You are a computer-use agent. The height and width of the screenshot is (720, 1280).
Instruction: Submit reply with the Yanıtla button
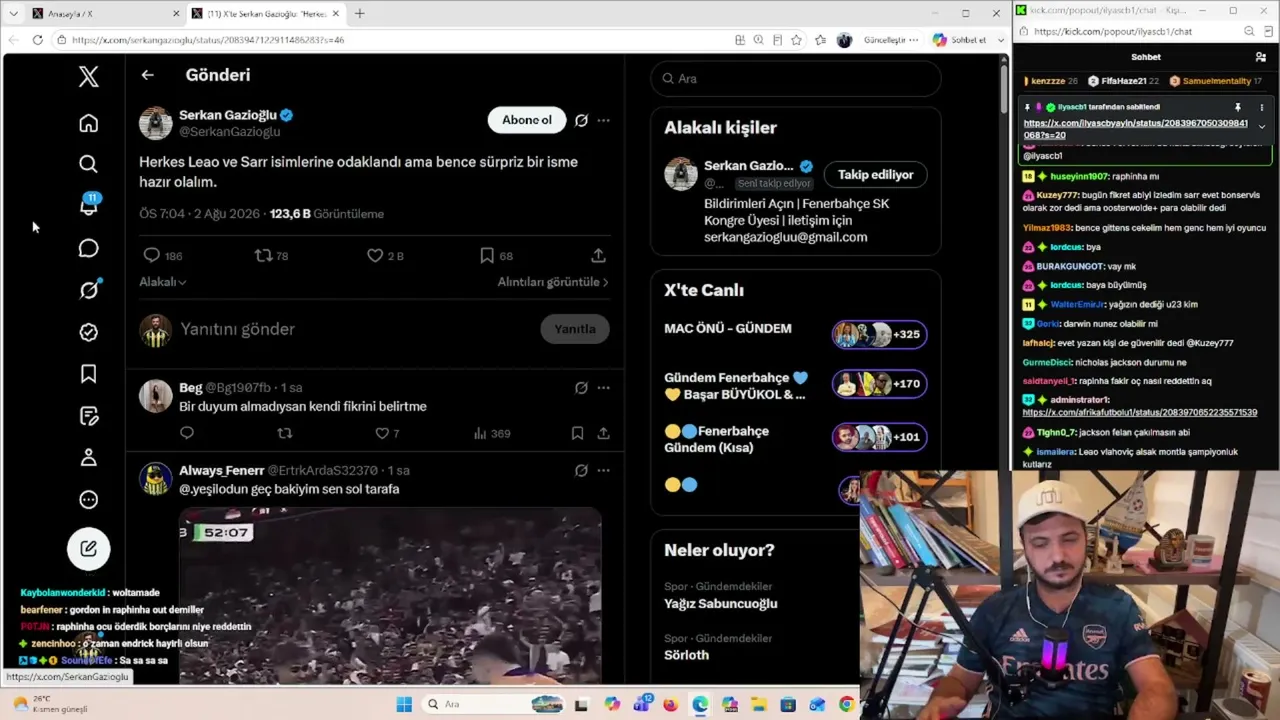pos(575,329)
